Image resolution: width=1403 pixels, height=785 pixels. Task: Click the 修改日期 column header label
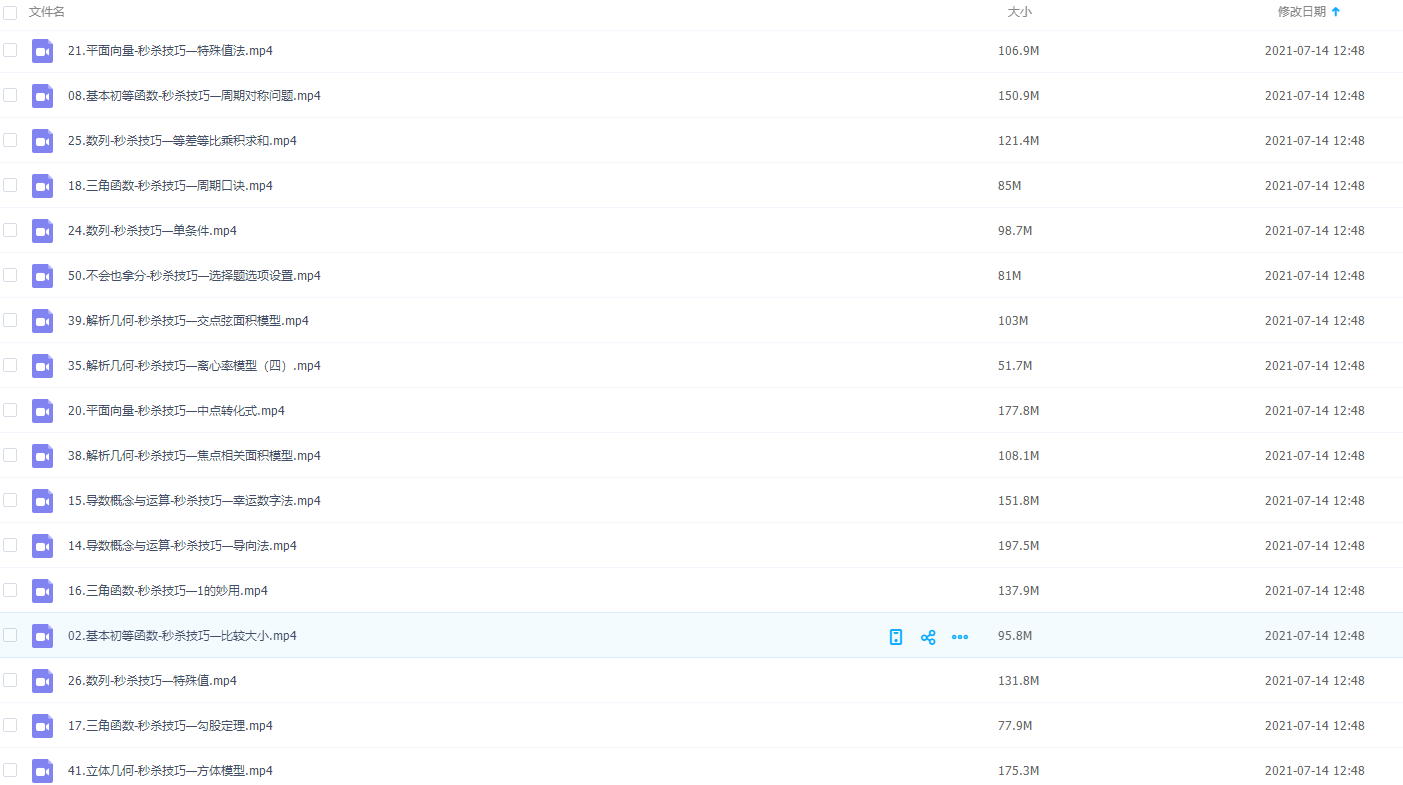pyautogui.click(x=1301, y=12)
